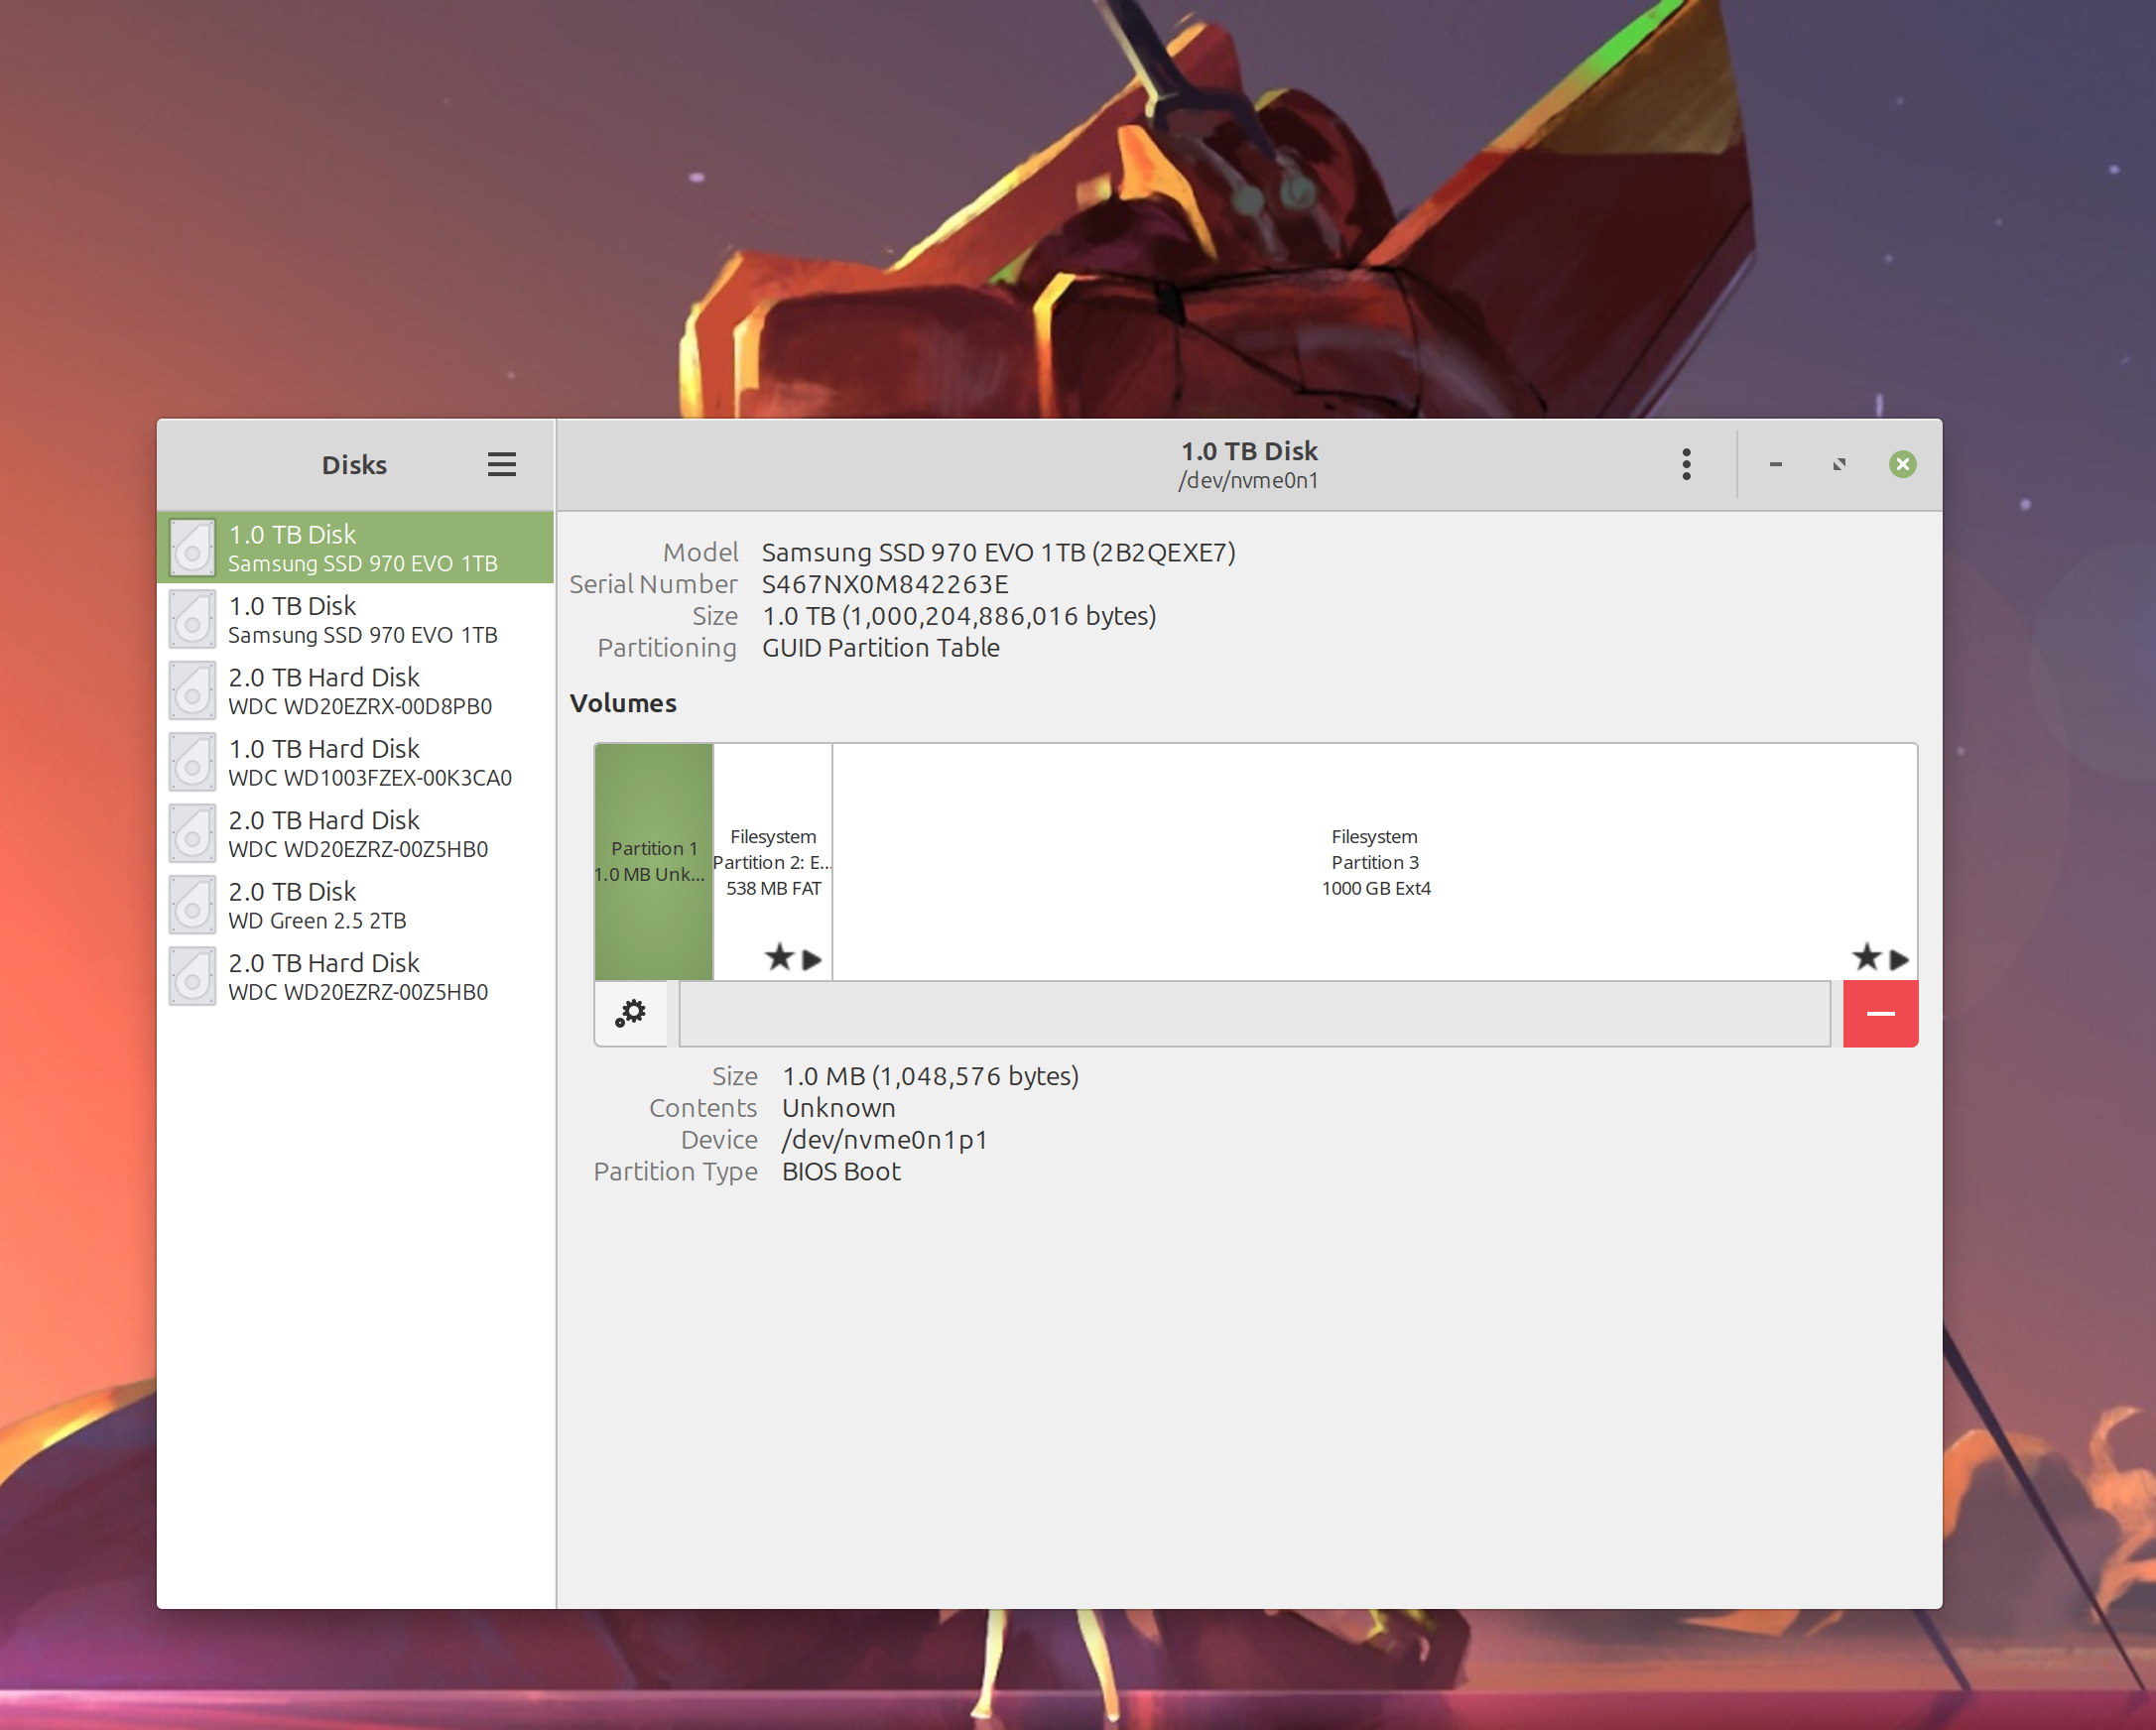Click the partition options gear icon
The image size is (2156, 1730).
point(631,1013)
